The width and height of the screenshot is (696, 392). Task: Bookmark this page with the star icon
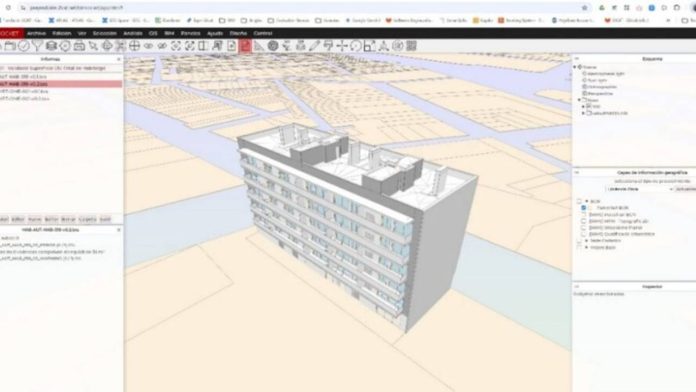(585, 8)
